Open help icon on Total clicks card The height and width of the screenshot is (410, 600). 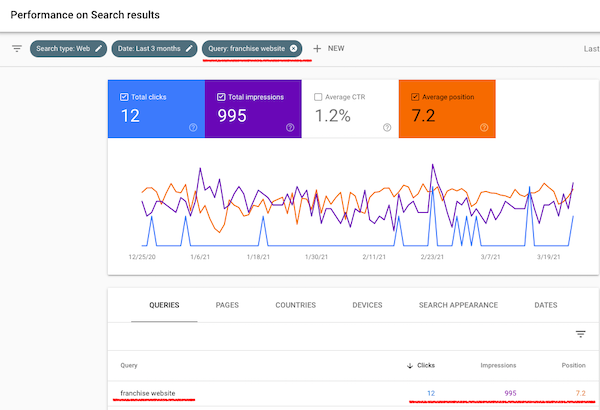coord(192,127)
